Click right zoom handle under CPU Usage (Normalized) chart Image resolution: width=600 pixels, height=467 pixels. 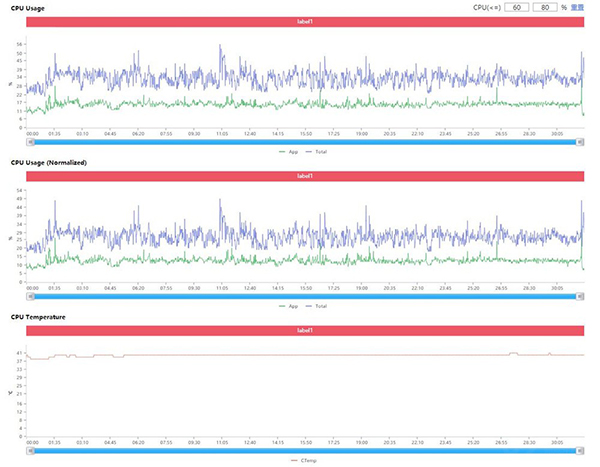pos(581,296)
